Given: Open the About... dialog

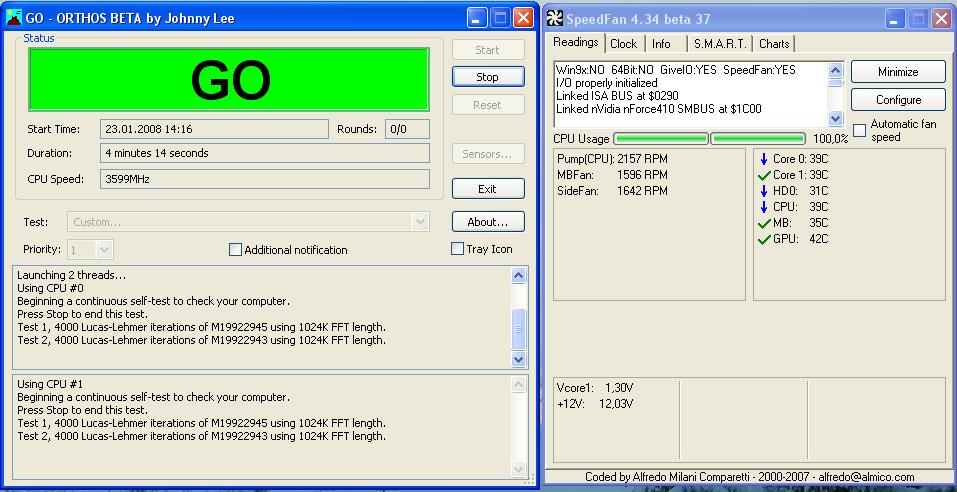Looking at the screenshot, I should pyautogui.click(x=488, y=222).
